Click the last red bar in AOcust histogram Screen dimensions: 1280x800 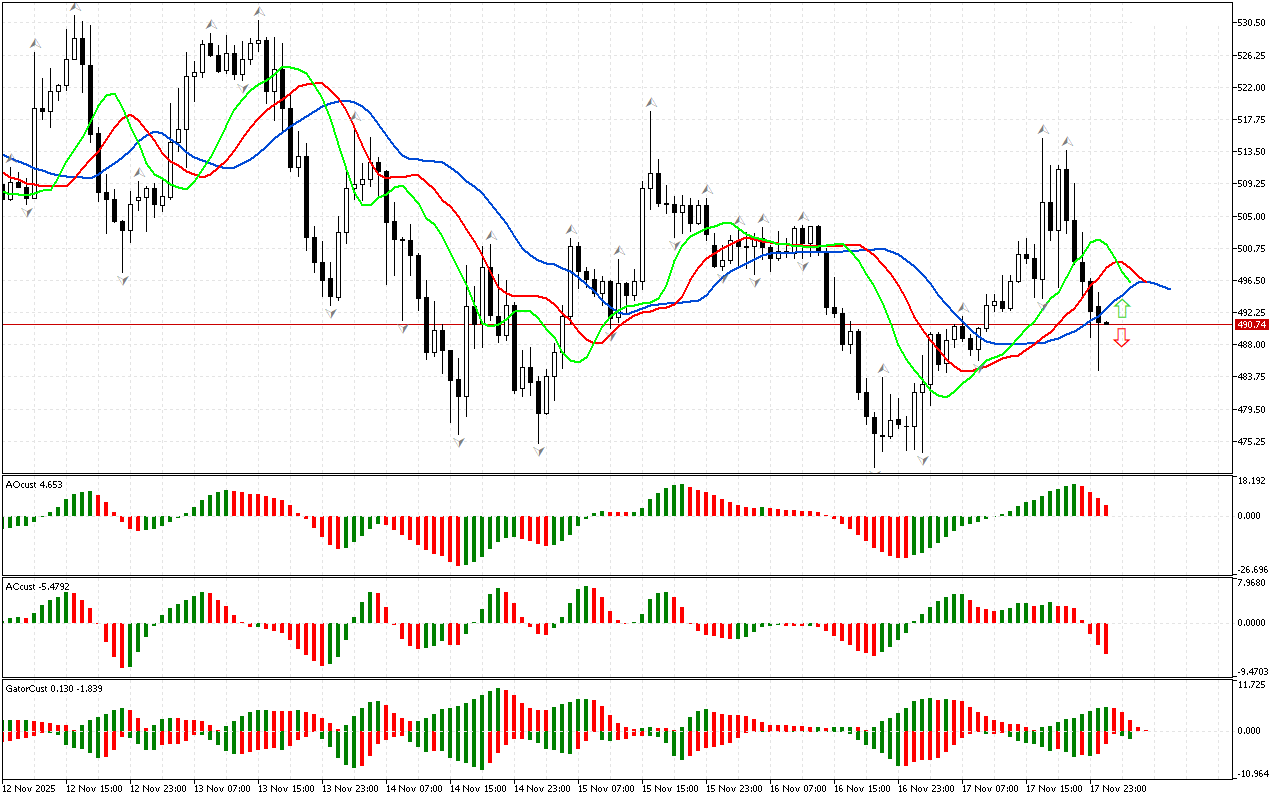click(1106, 510)
